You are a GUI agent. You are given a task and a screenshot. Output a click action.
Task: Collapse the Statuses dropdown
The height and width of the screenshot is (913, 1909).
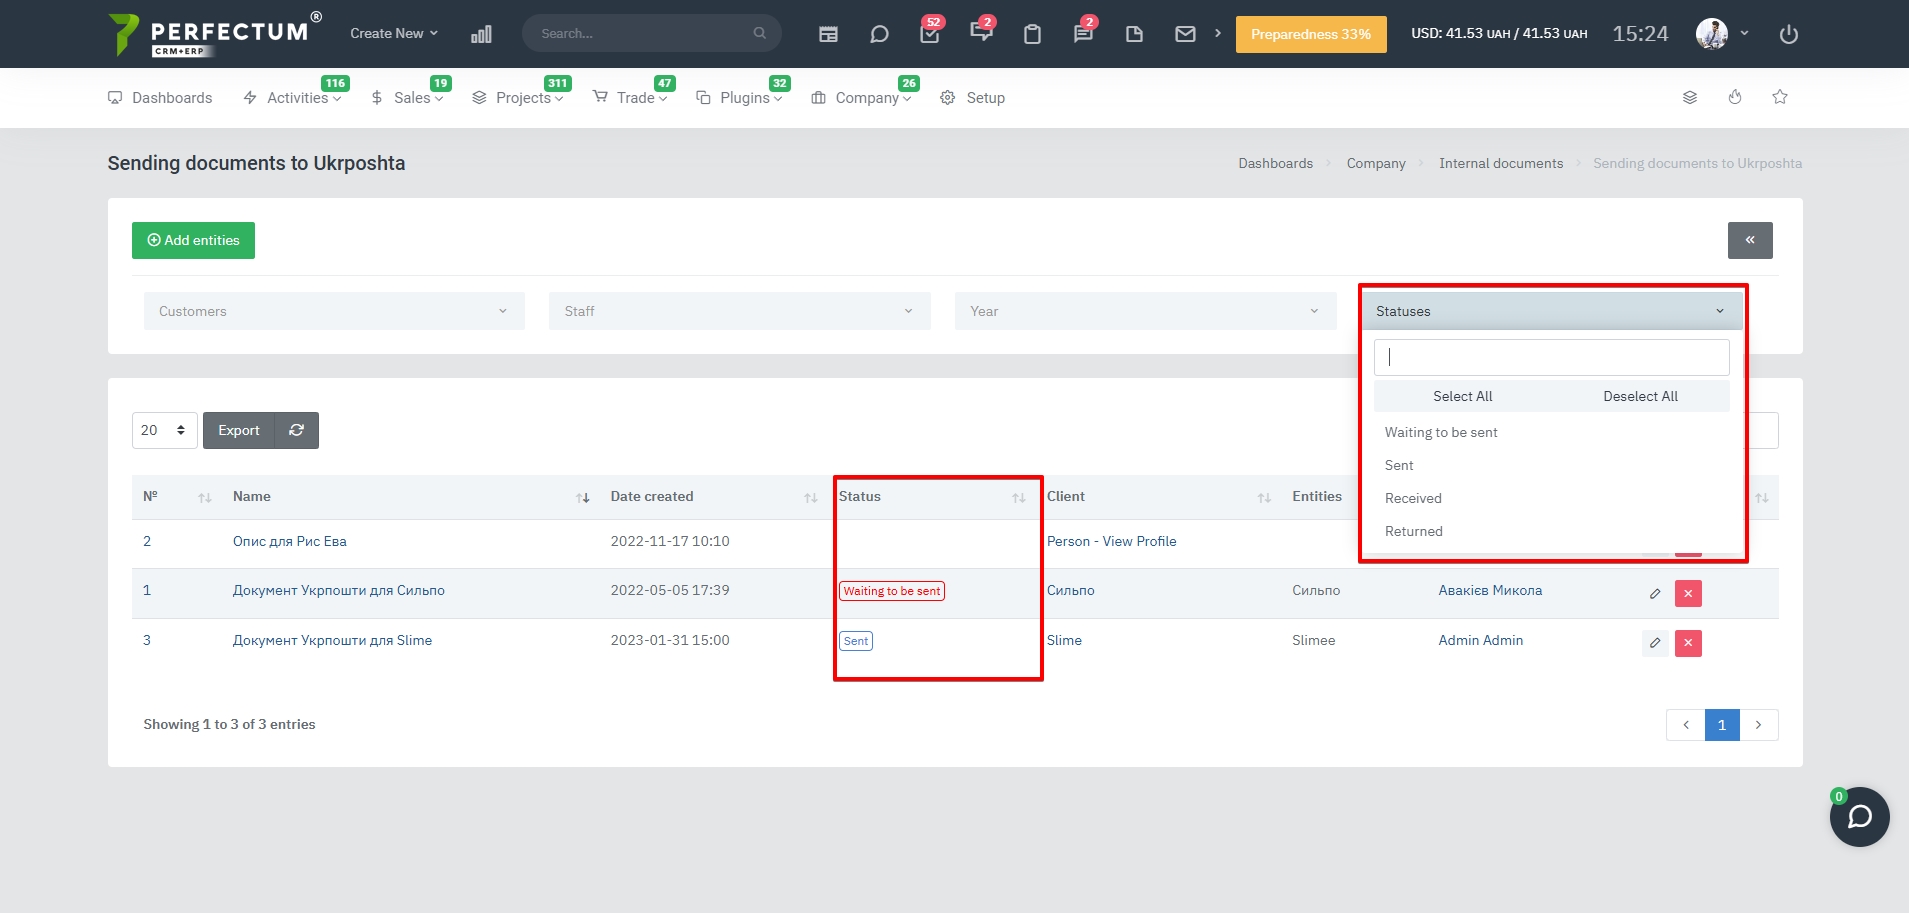tap(1552, 311)
